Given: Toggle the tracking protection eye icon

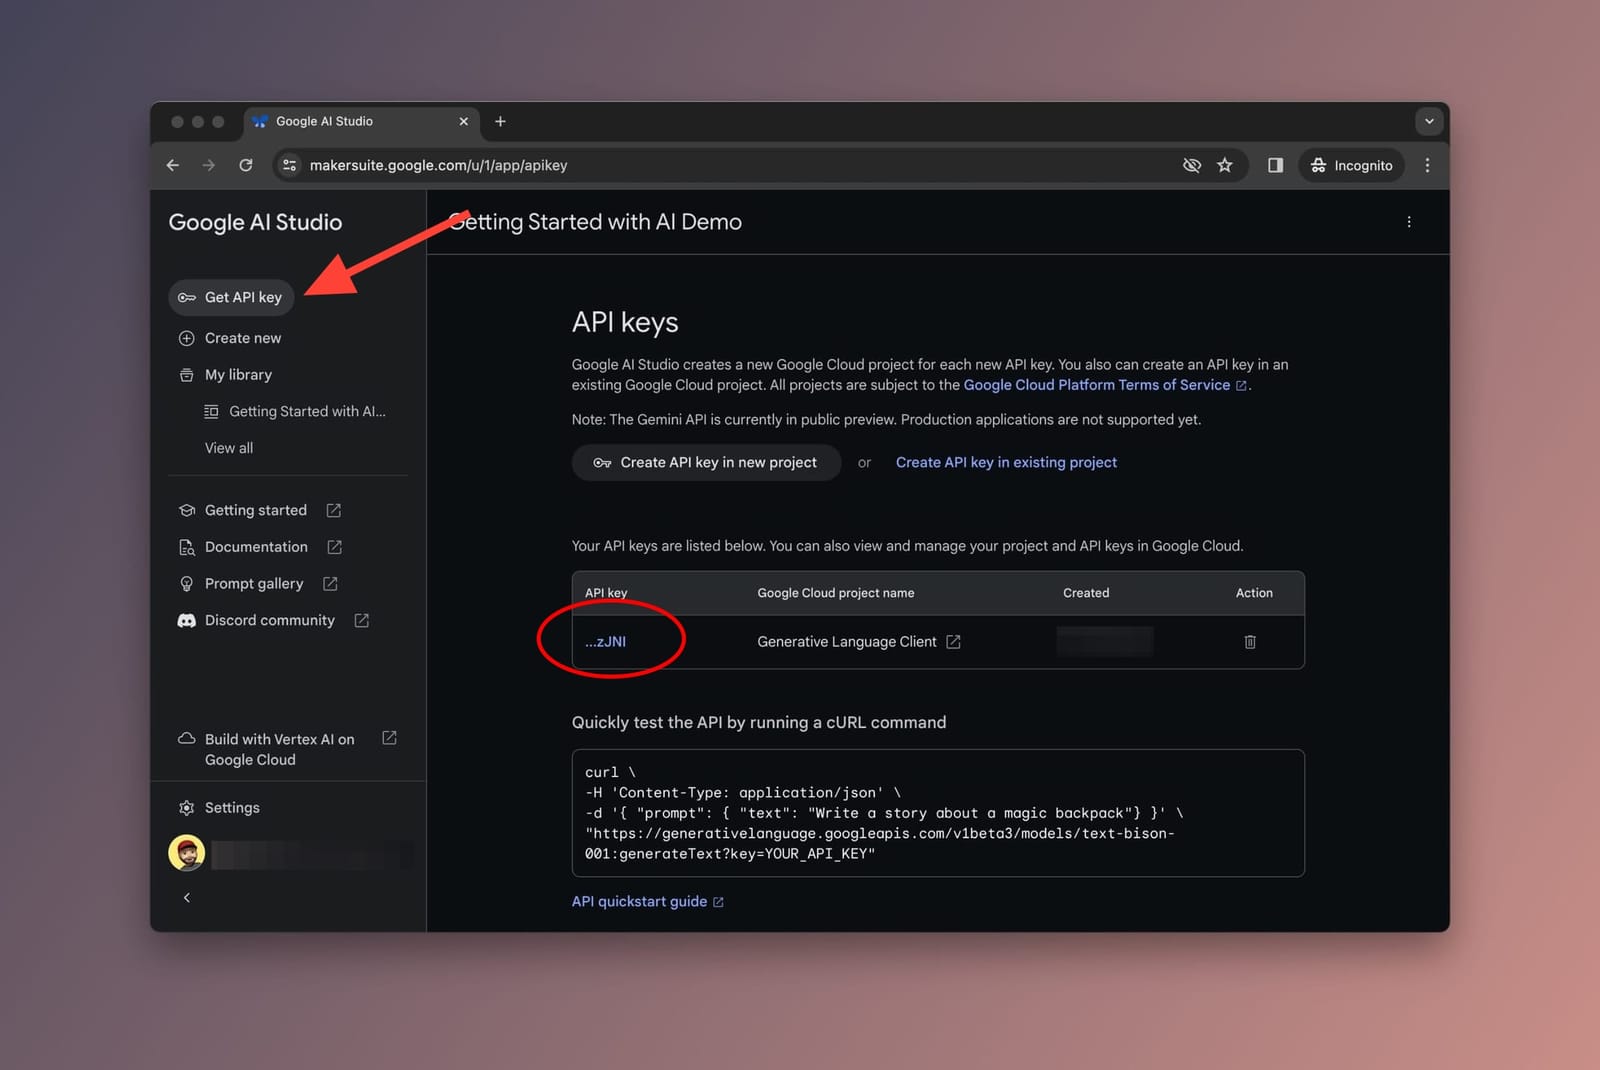Looking at the screenshot, I should (x=1191, y=165).
